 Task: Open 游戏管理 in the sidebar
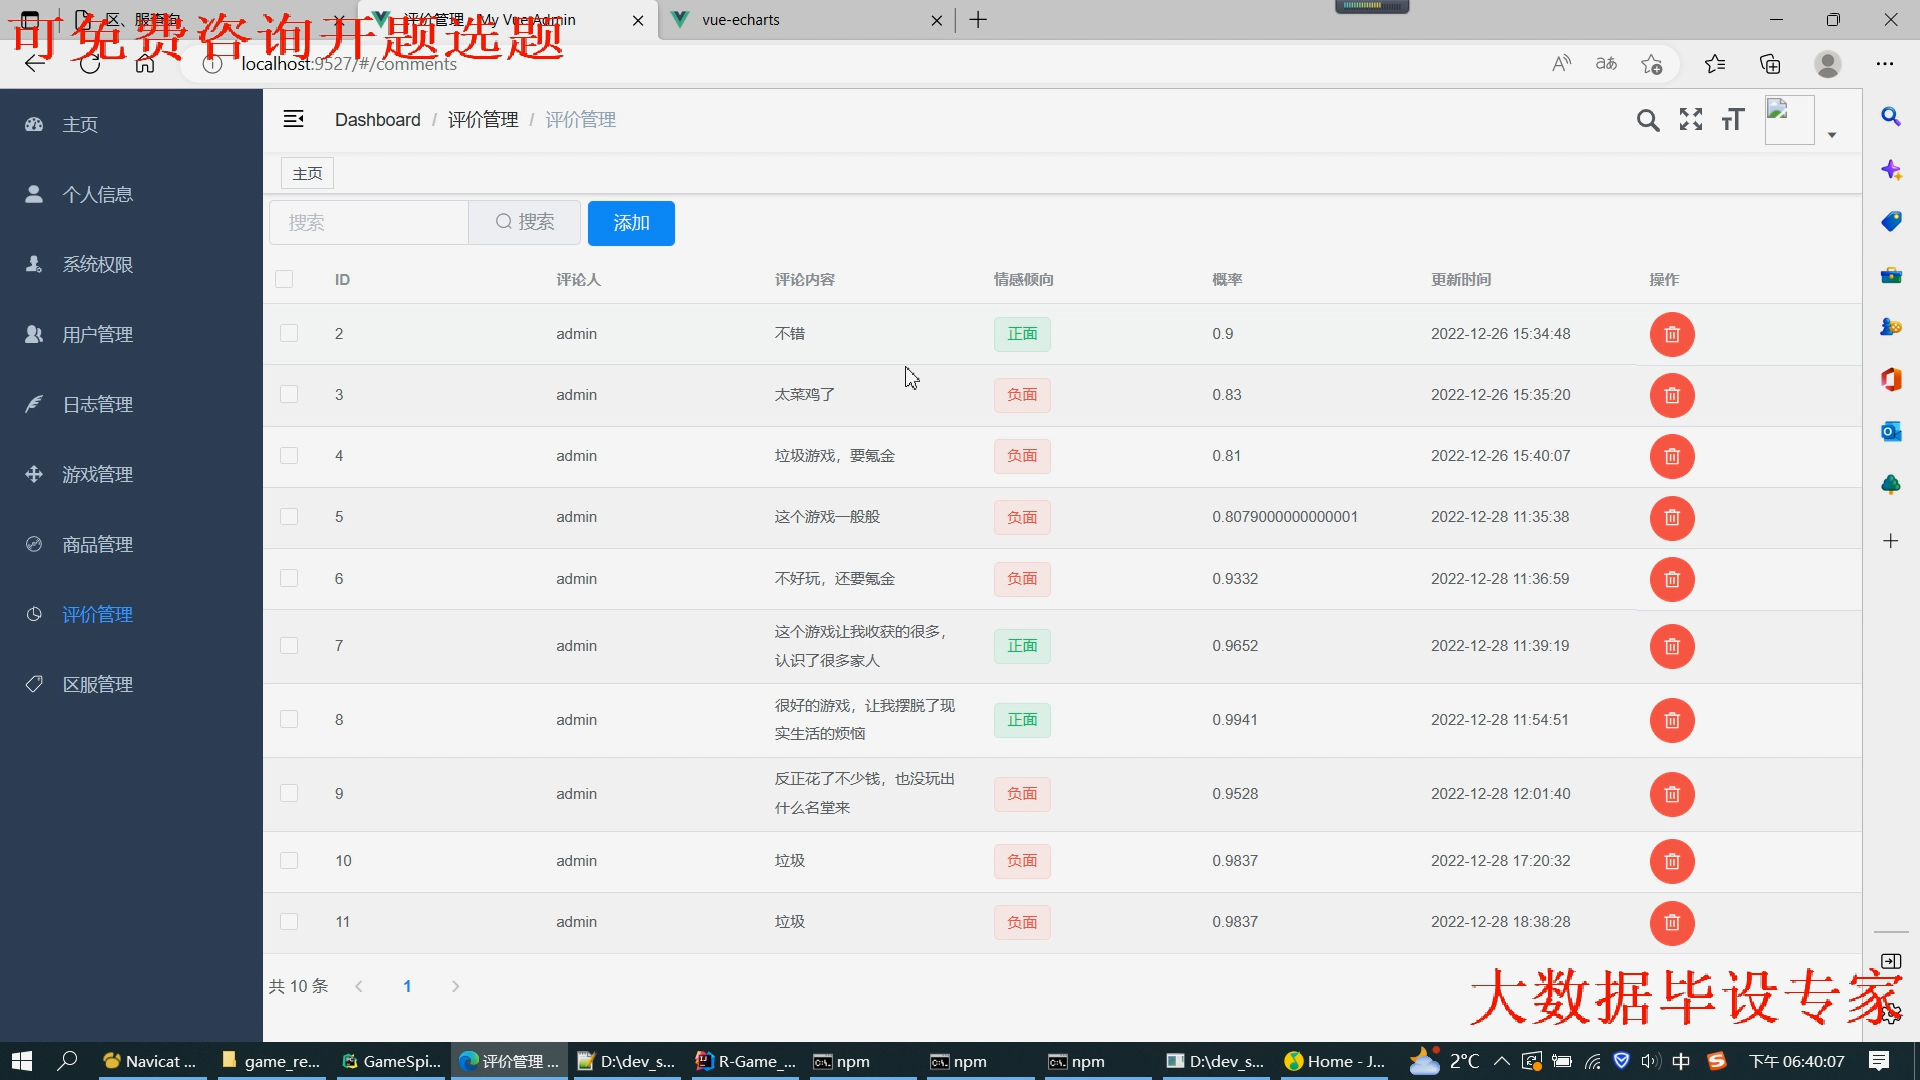pyautogui.click(x=97, y=474)
